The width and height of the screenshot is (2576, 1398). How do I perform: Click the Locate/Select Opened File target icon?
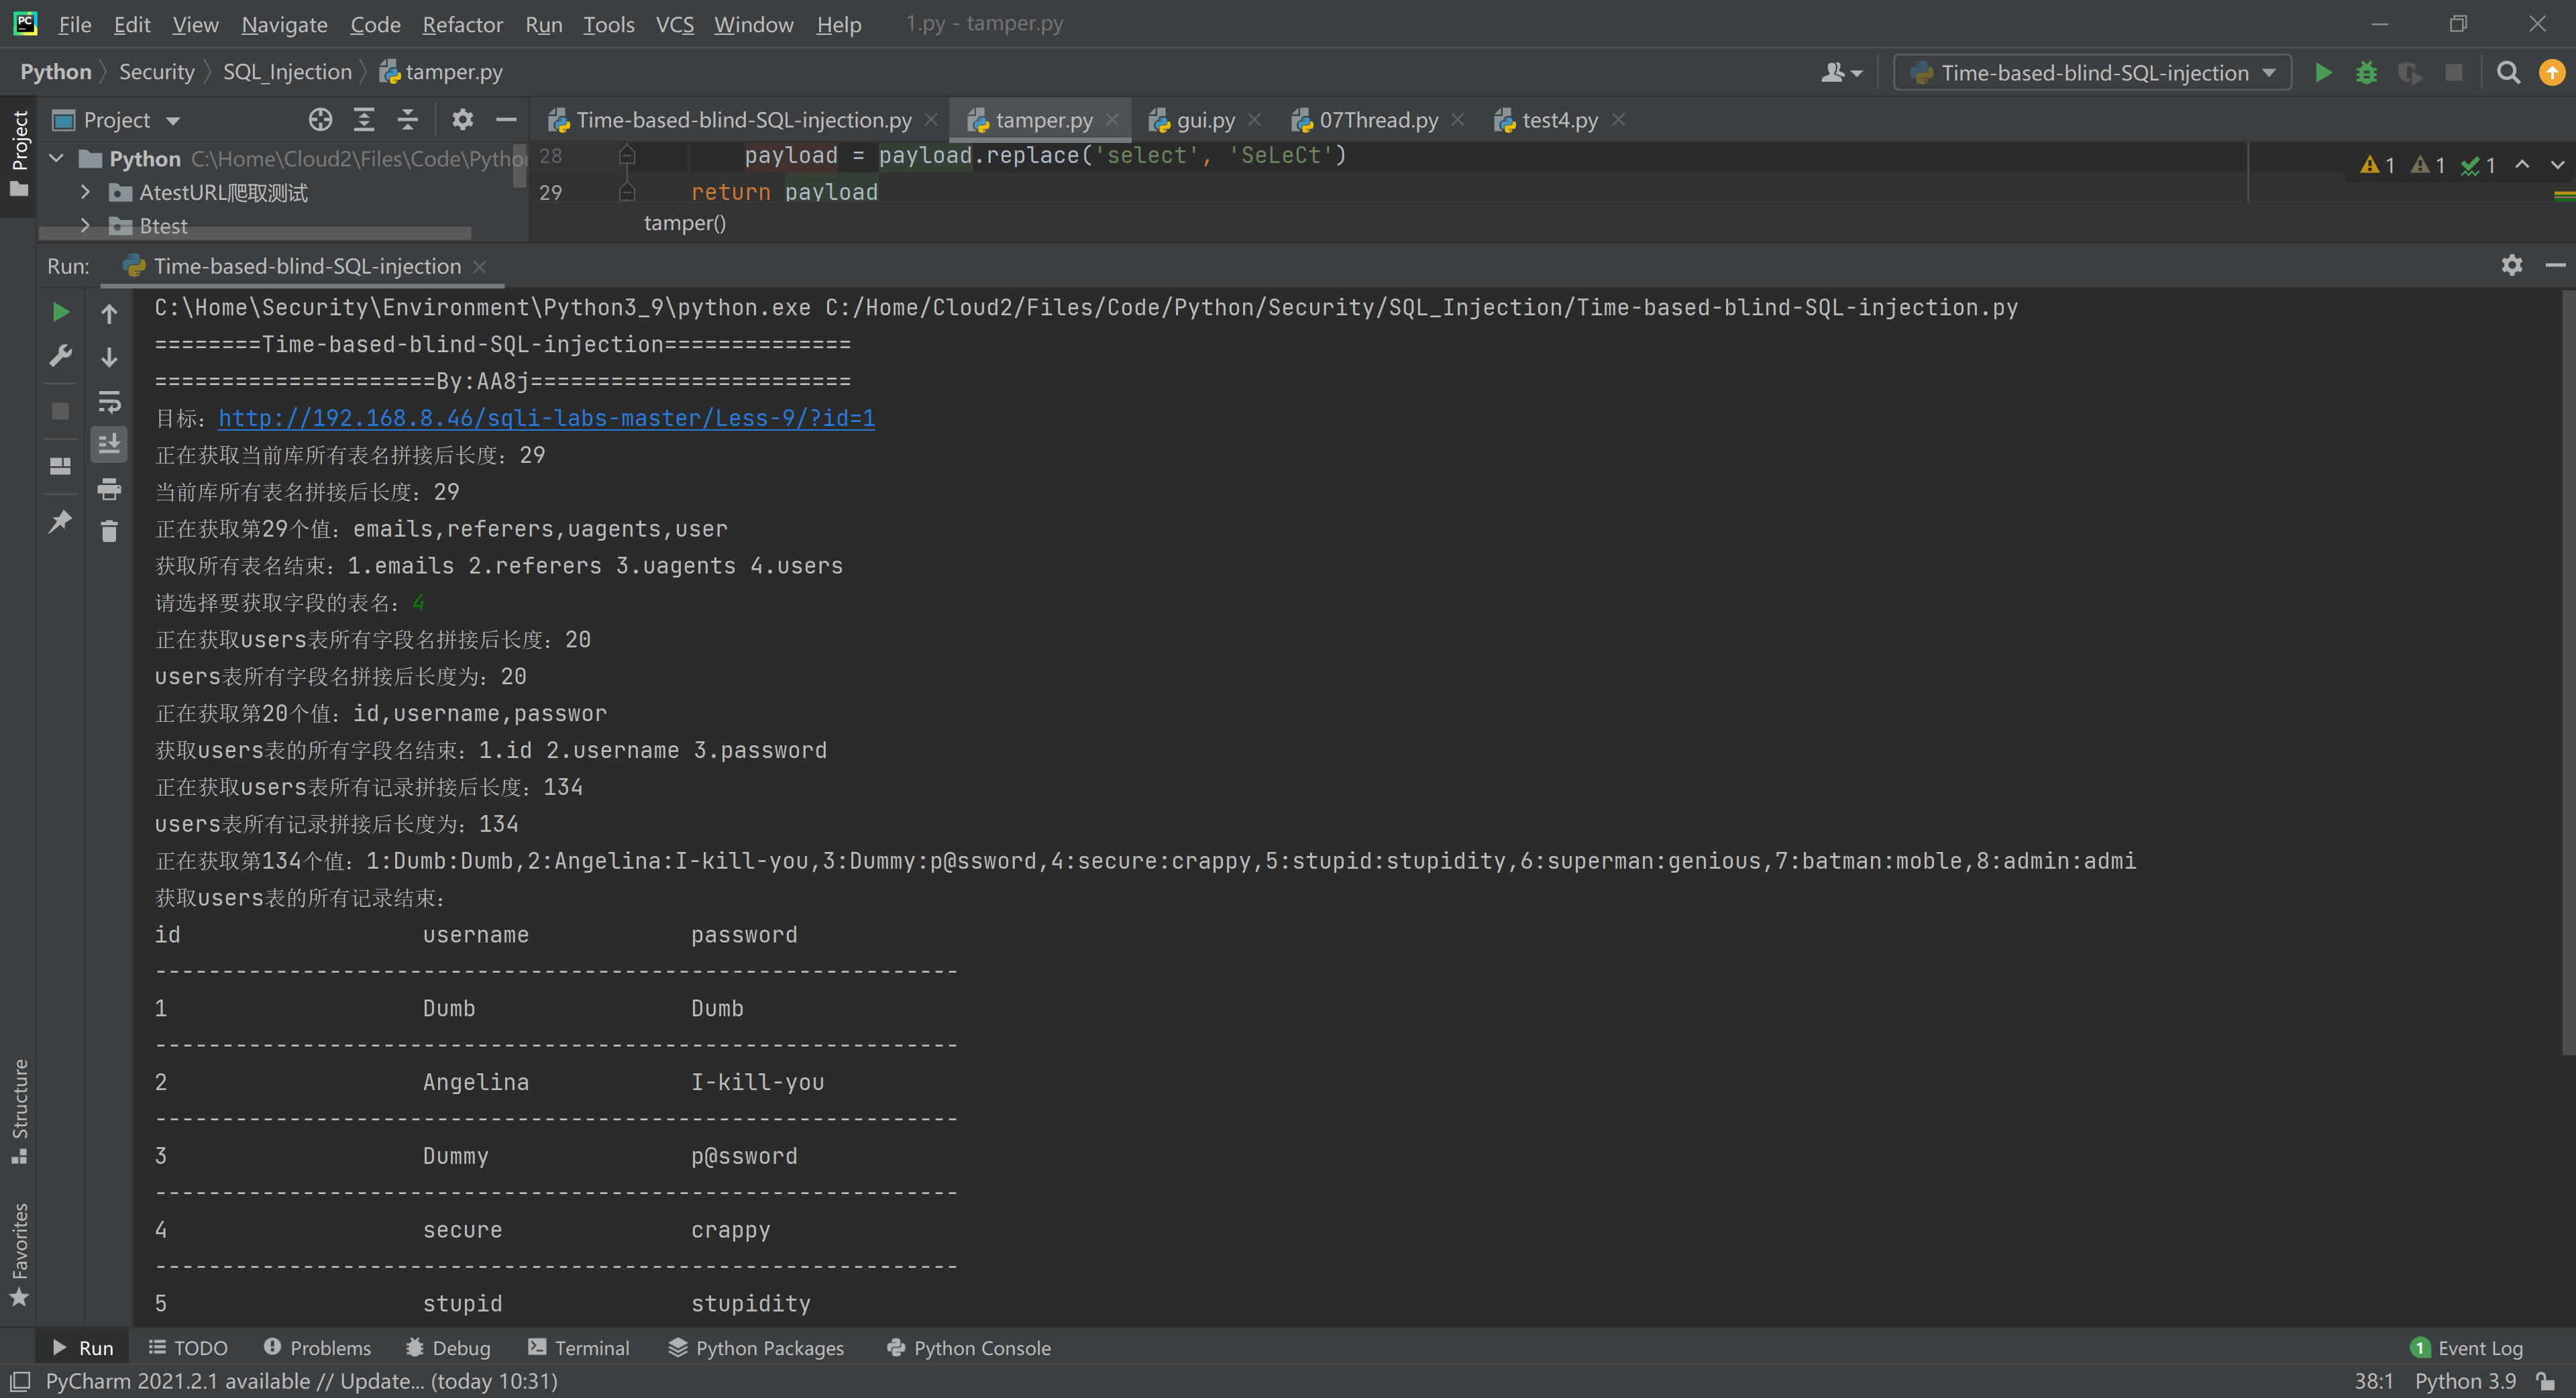point(320,120)
